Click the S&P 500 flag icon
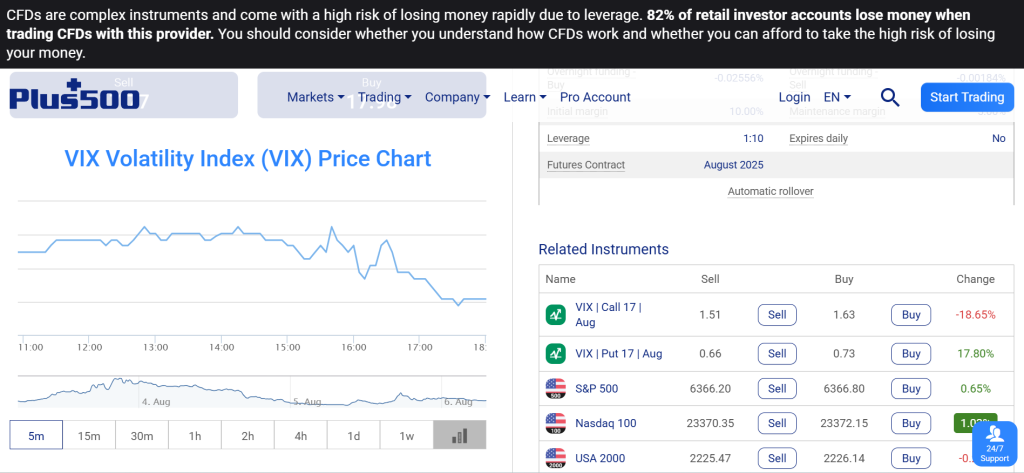The image size is (1024, 473). (x=555, y=389)
